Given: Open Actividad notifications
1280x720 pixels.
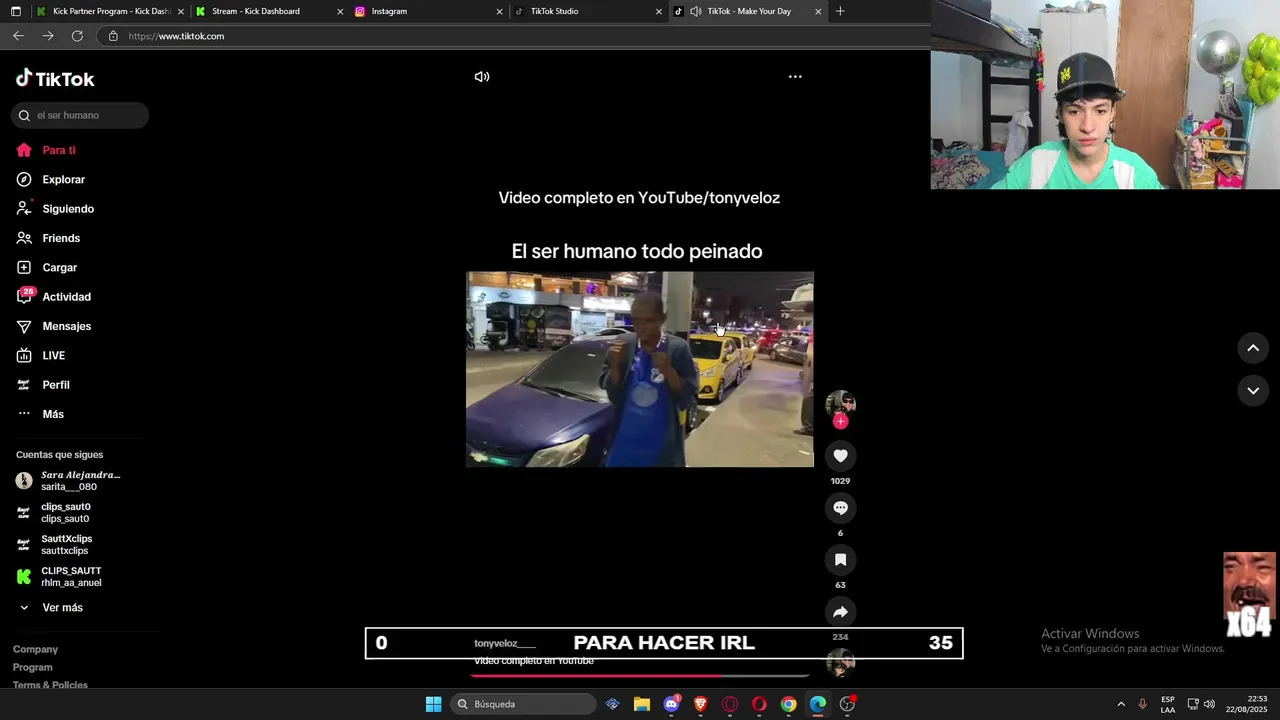Looking at the screenshot, I should (53, 297).
